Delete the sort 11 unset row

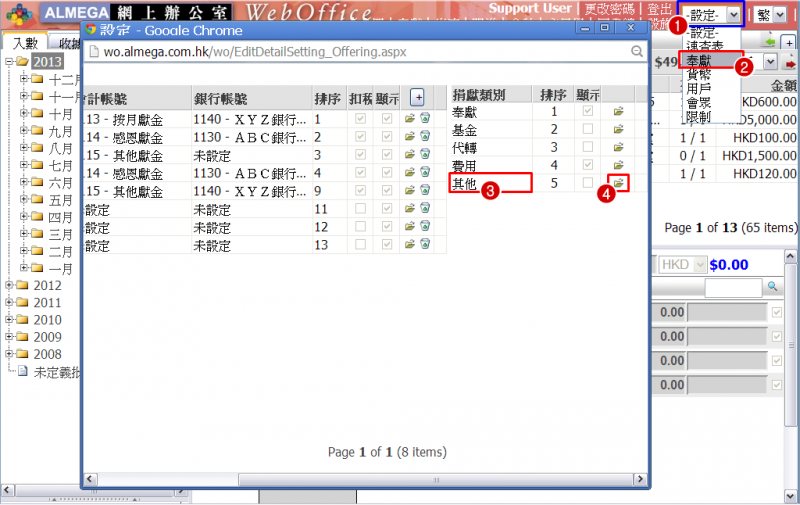425,208
